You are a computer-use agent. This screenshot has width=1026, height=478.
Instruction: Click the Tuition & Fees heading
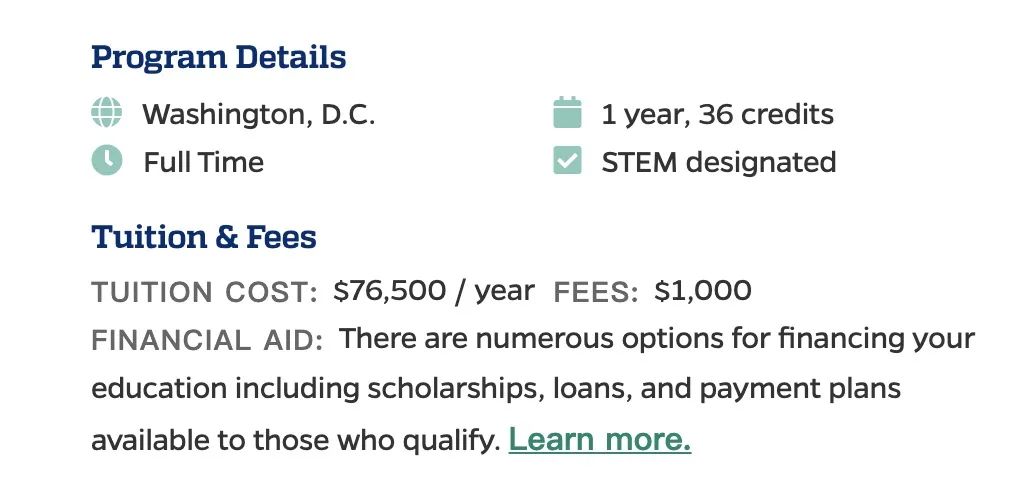coord(203,238)
